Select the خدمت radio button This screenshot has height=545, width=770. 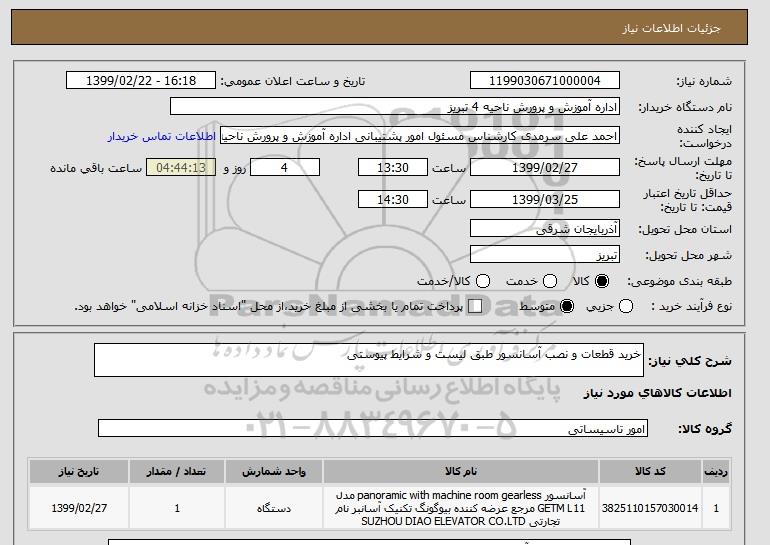point(550,281)
